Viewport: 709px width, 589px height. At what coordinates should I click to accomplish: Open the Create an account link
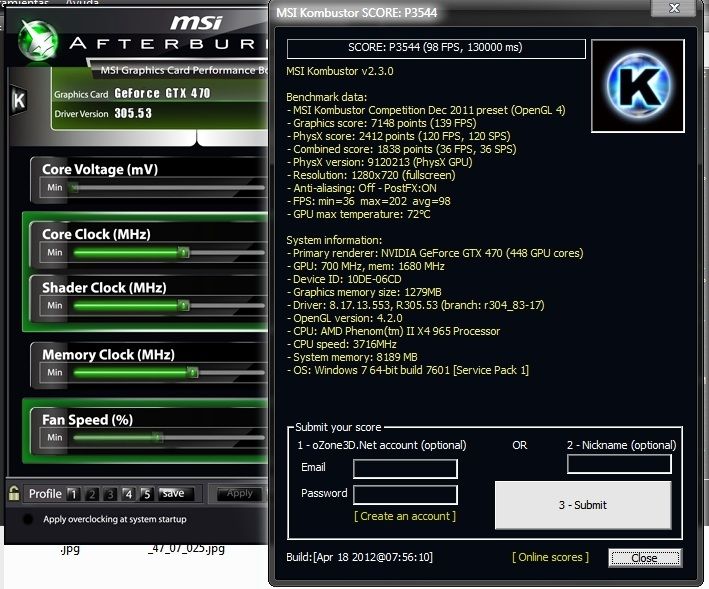405,516
